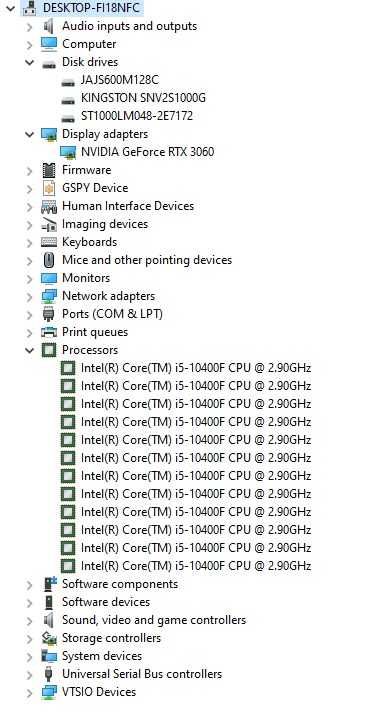Screen dimensions: 379x713
Task: Click the Firmware chip icon
Action: coord(49,170)
